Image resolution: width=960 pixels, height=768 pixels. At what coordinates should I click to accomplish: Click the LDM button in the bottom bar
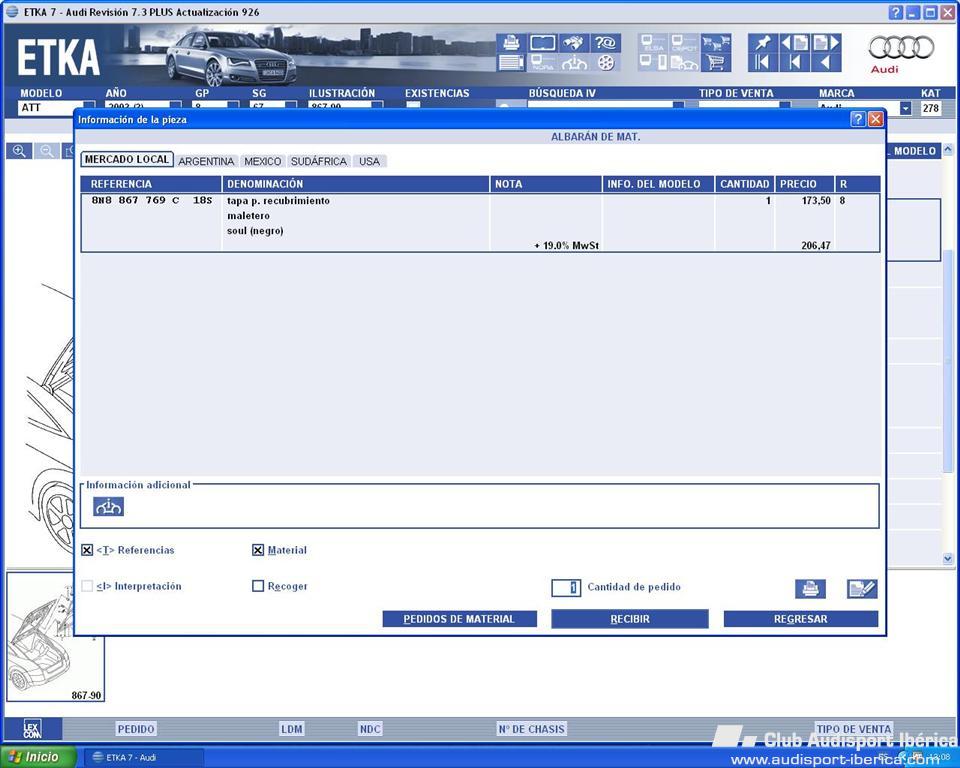(x=292, y=729)
